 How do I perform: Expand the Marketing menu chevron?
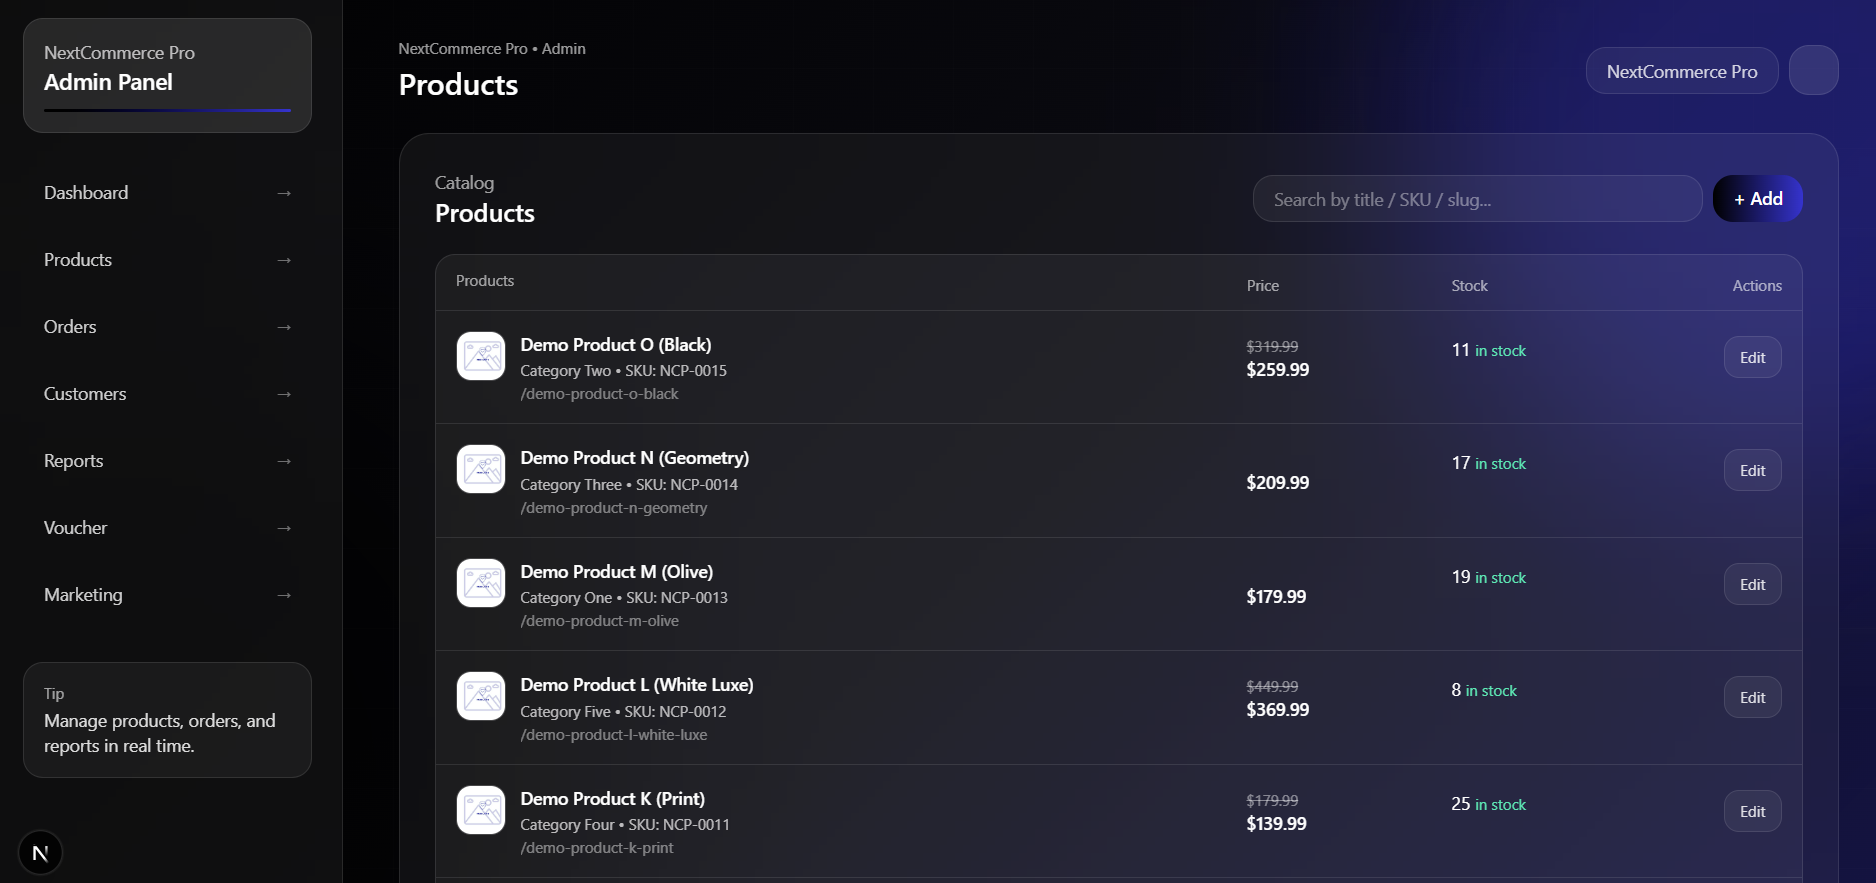(x=284, y=595)
